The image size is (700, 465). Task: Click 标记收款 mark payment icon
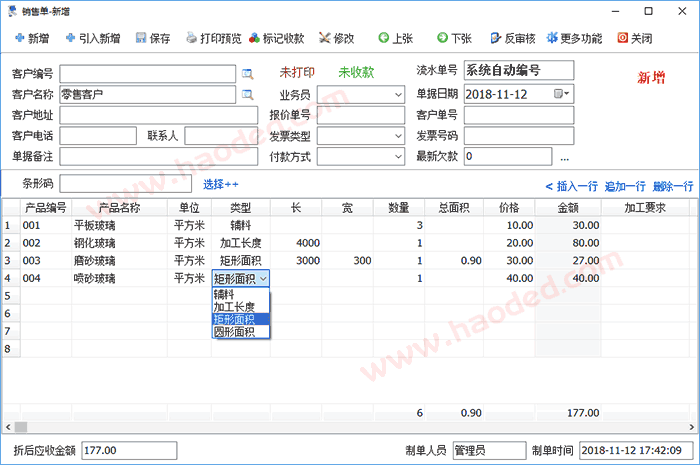pyautogui.click(x=254, y=38)
